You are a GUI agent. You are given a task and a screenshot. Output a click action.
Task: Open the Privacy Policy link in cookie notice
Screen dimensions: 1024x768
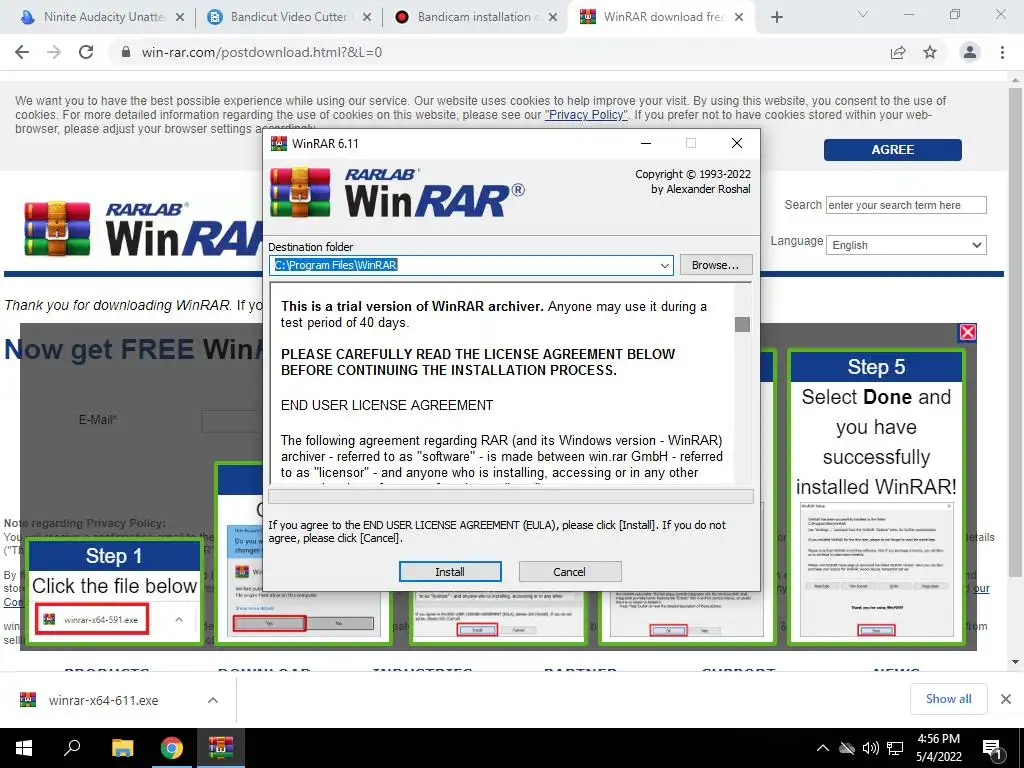pyautogui.click(x=586, y=115)
